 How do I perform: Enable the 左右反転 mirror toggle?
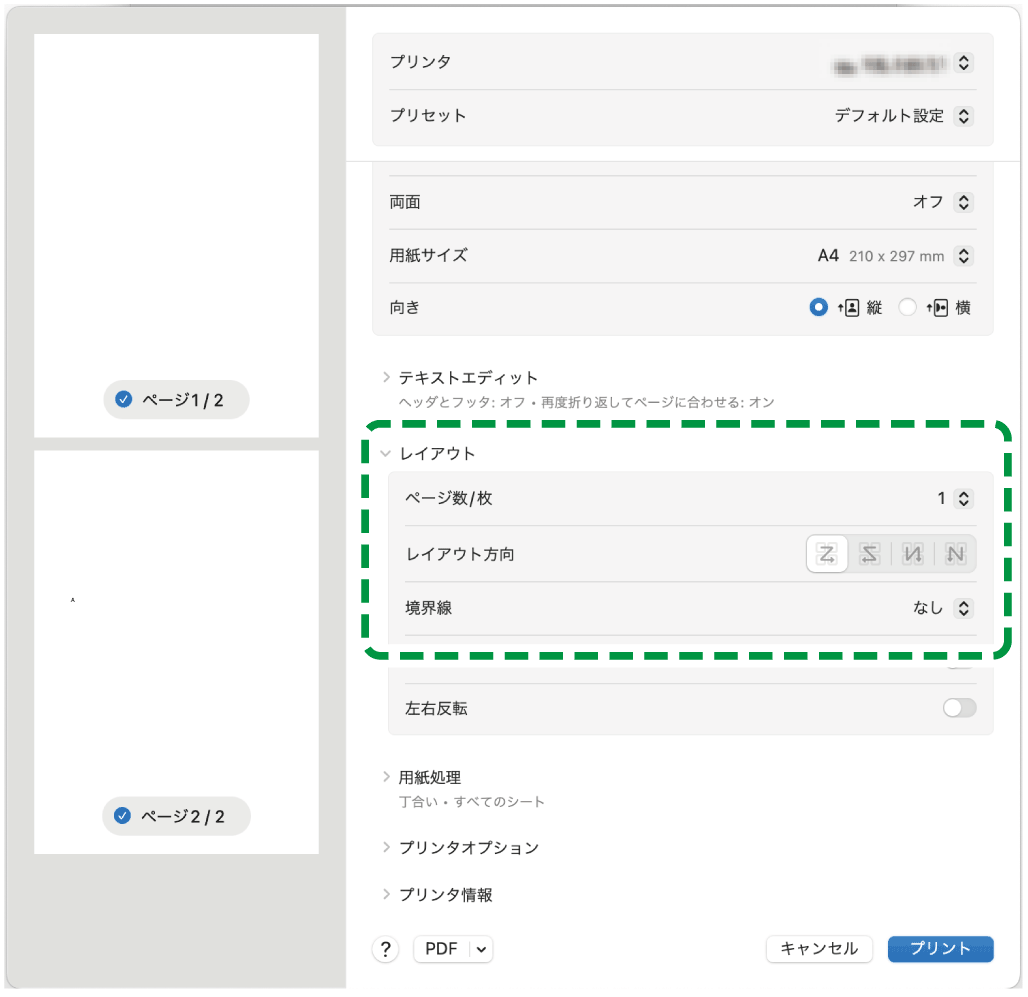coord(958,707)
